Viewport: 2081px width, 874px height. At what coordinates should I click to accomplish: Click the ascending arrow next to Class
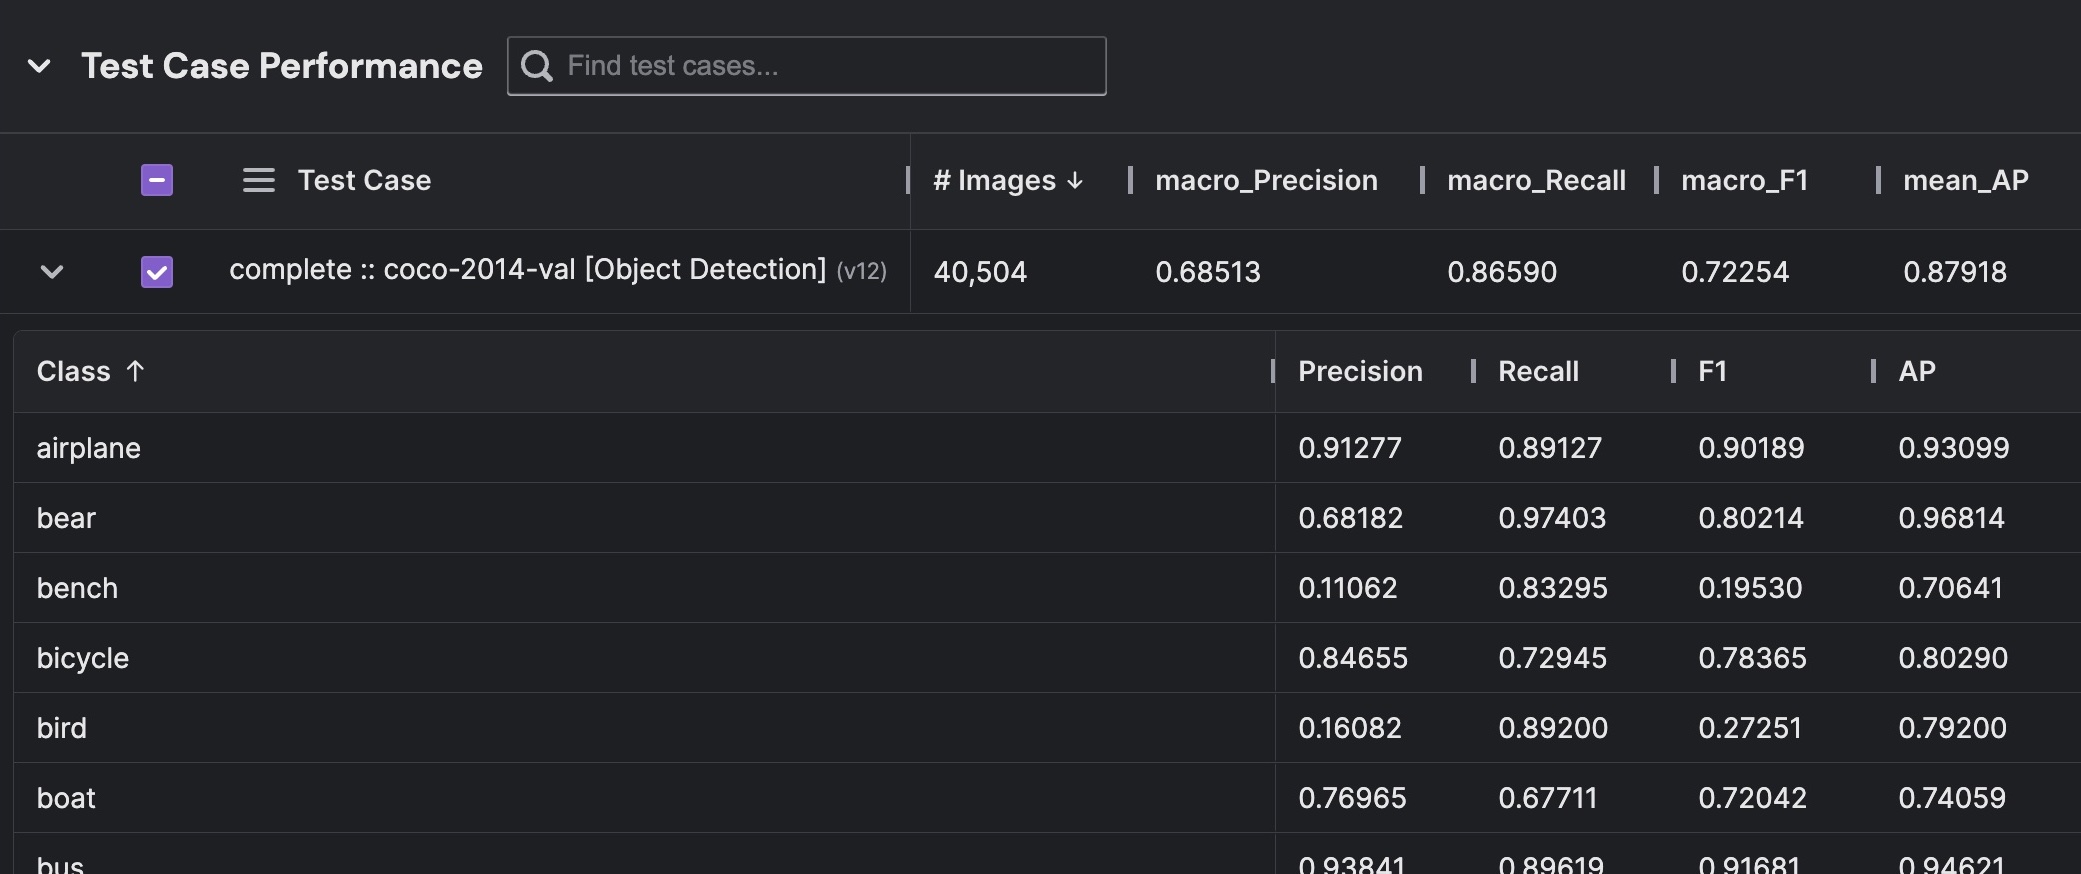pos(135,372)
